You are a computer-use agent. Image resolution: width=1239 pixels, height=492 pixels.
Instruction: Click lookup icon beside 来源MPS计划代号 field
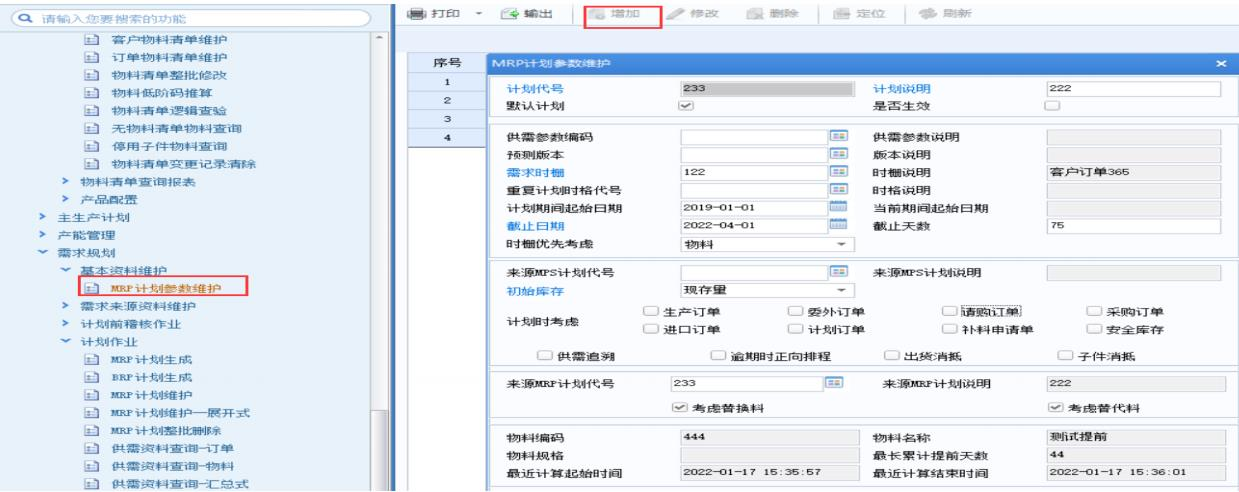tap(839, 272)
